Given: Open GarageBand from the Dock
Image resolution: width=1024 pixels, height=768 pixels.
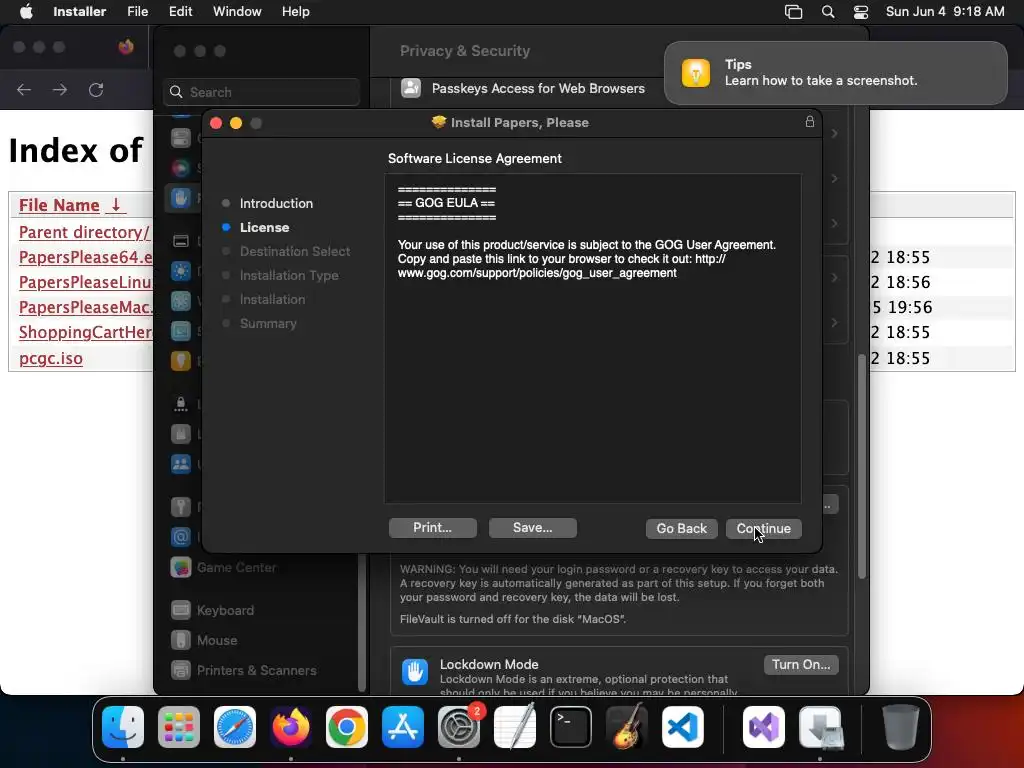Looking at the screenshot, I should [x=627, y=727].
